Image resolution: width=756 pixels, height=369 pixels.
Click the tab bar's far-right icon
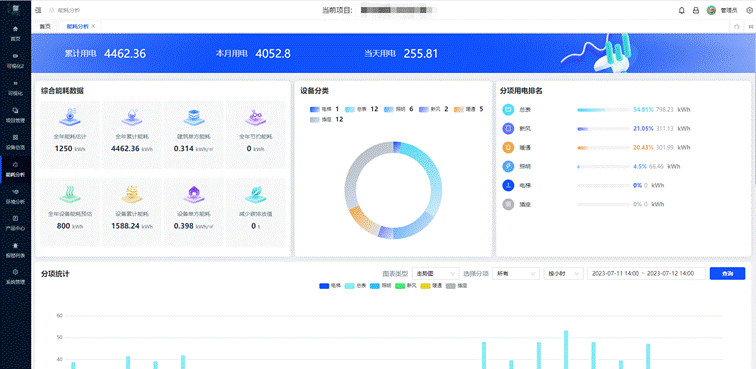tap(751, 27)
